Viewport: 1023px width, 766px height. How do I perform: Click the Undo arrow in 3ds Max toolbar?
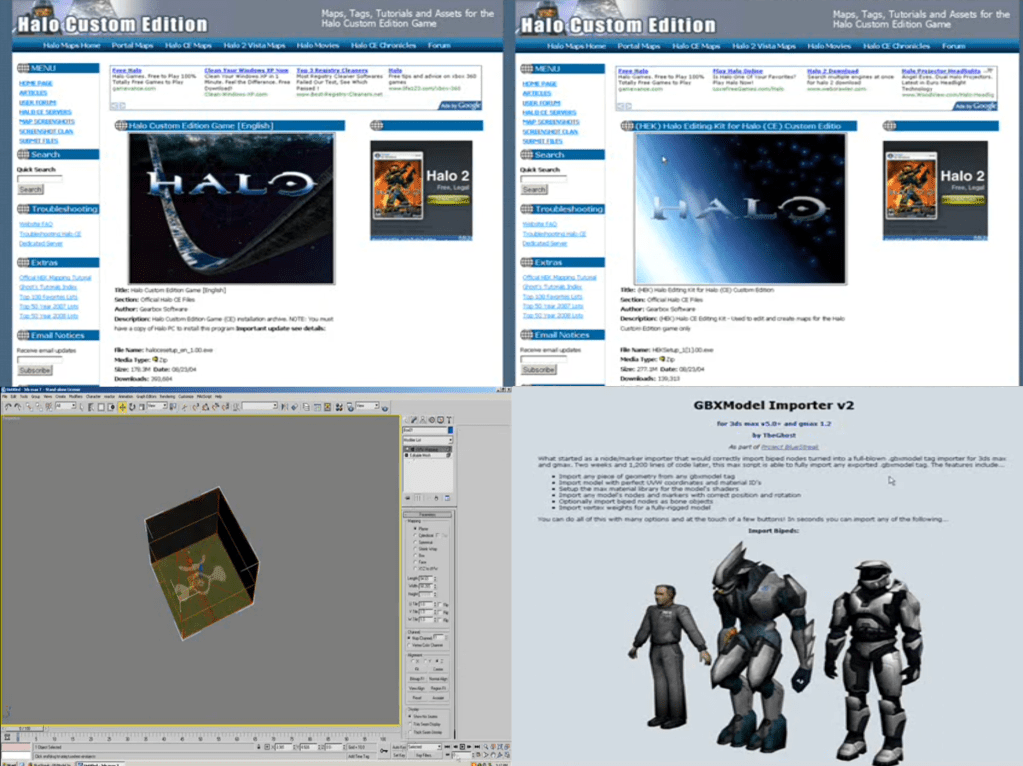[x=6, y=408]
